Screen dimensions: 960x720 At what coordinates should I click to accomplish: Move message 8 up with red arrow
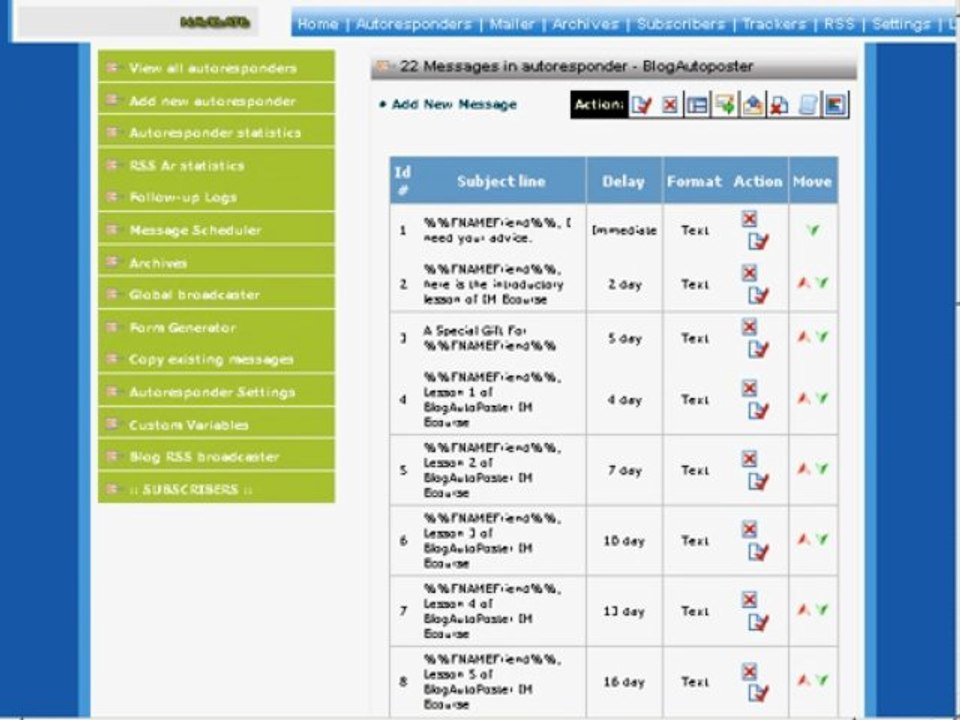click(x=803, y=680)
